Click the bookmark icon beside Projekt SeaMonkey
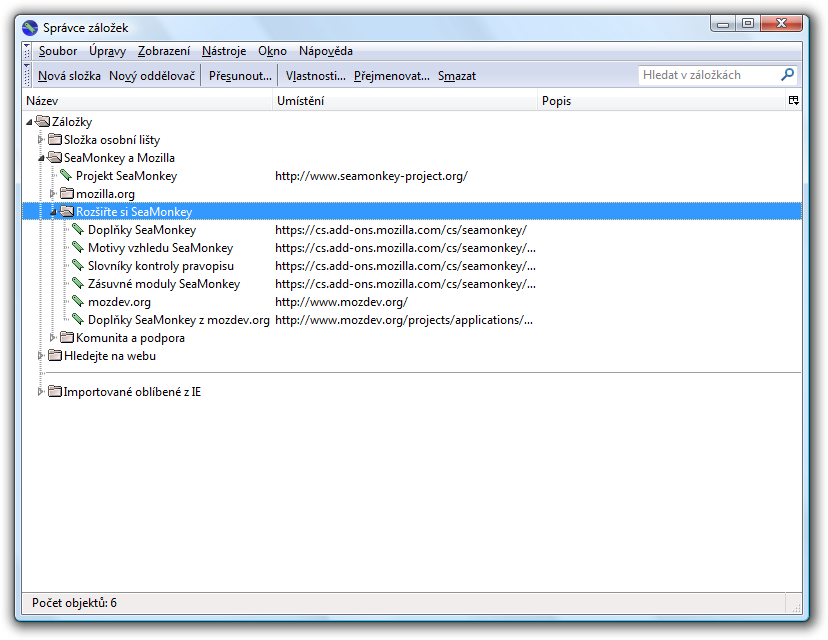 [x=67, y=176]
